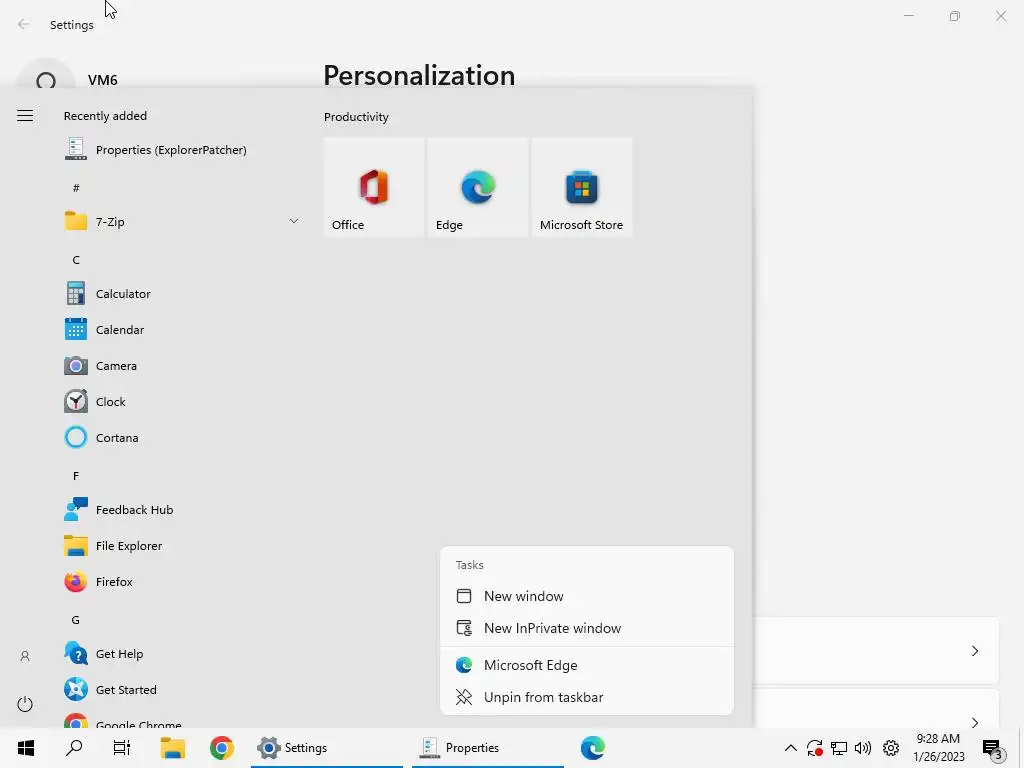Image resolution: width=1024 pixels, height=768 pixels.
Task: Launch Firefox from app list
Action: click(x=99, y=581)
